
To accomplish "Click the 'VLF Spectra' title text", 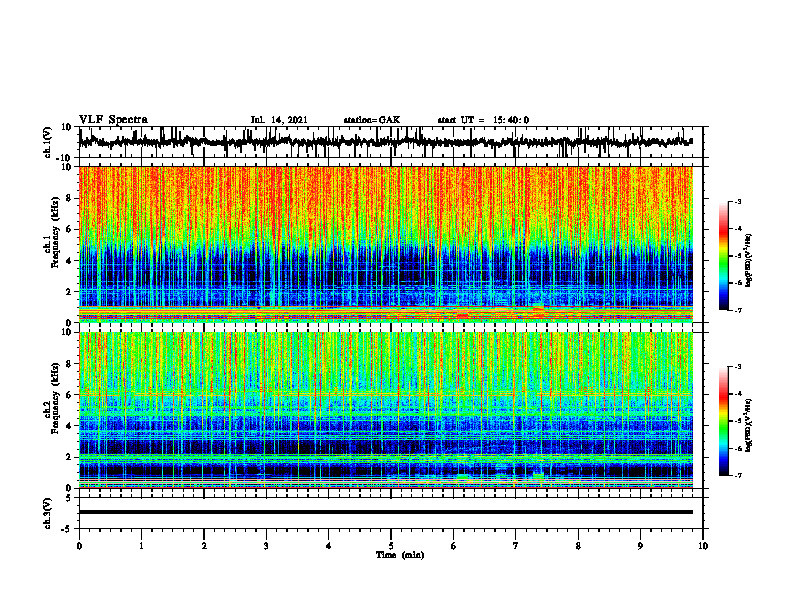I will click(x=113, y=120).
